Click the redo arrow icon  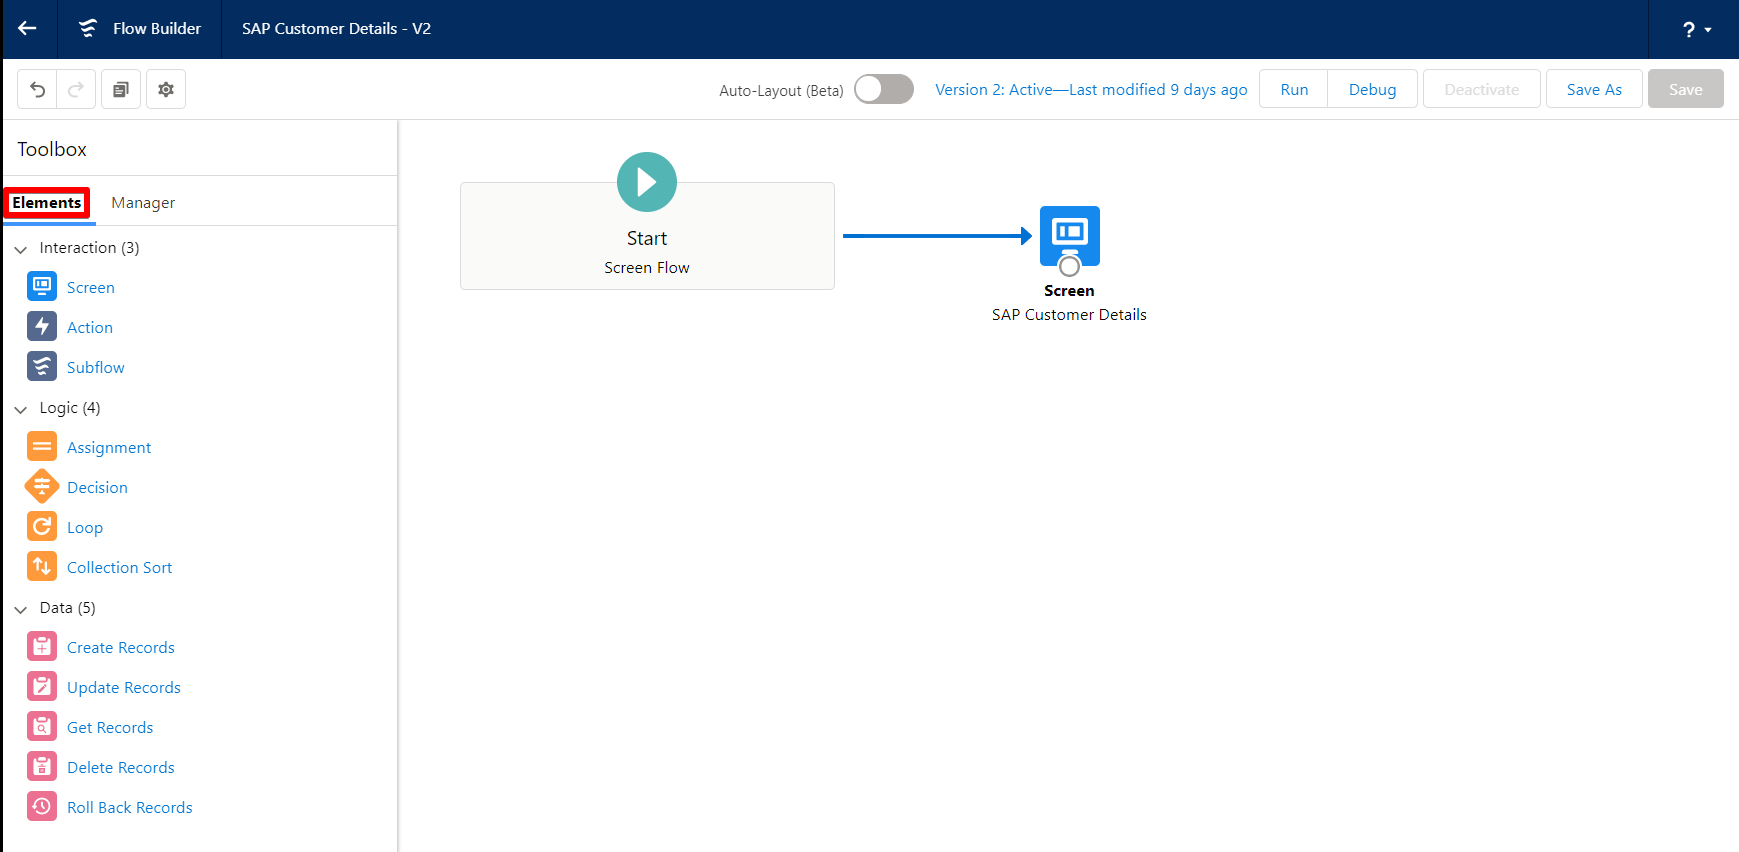(x=76, y=90)
